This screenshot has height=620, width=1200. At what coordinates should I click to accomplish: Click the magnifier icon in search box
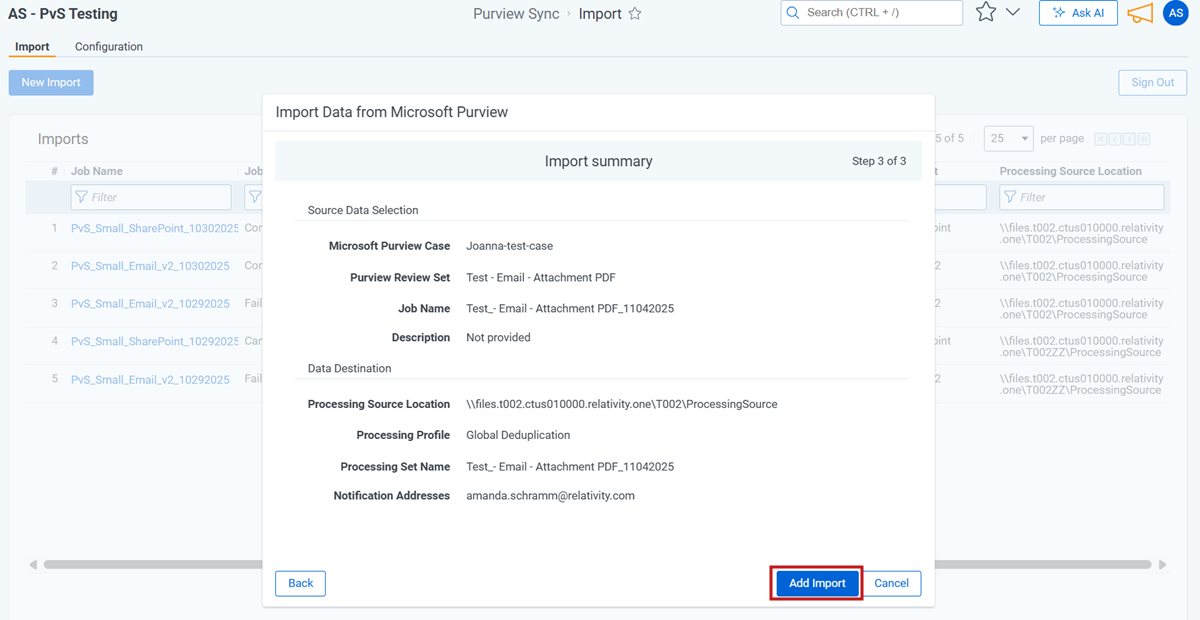793,13
